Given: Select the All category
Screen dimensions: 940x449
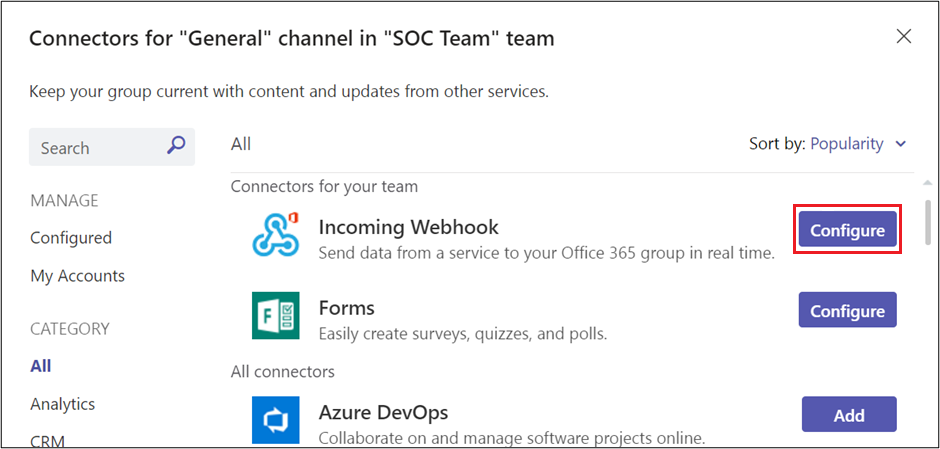Looking at the screenshot, I should pyautogui.click(x=41, y=366).
